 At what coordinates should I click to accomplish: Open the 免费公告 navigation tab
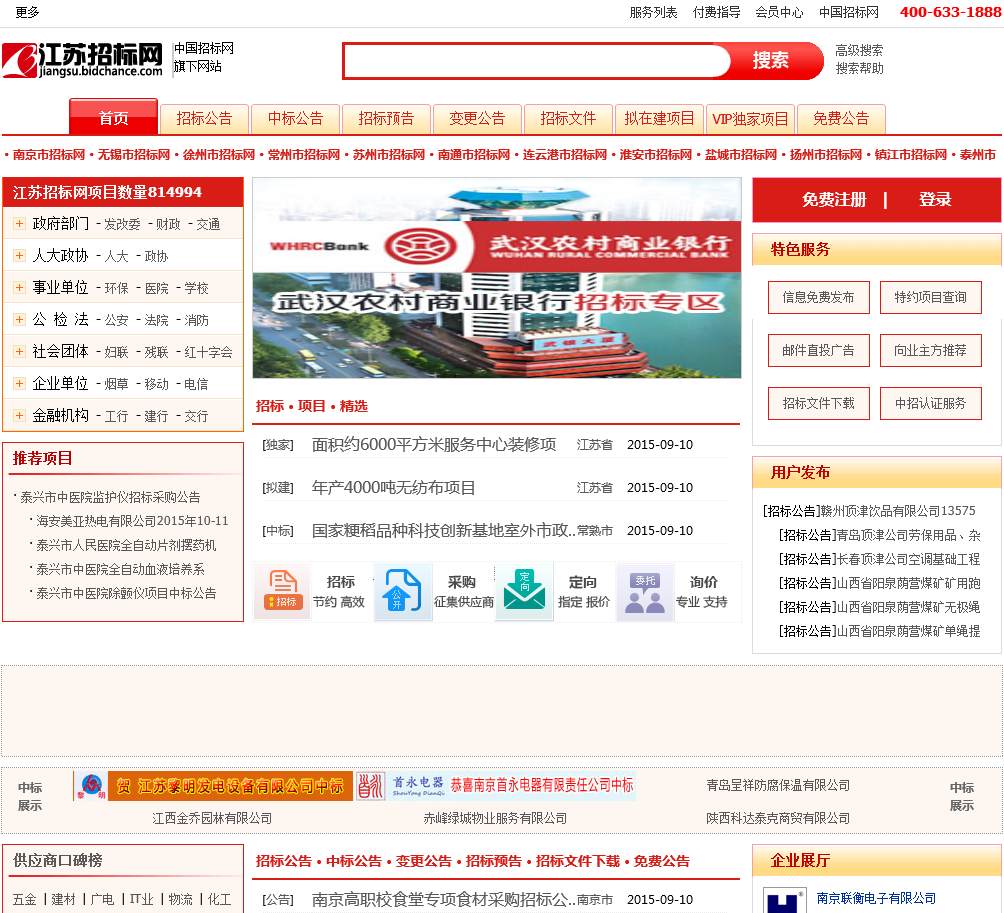point(841,118)
